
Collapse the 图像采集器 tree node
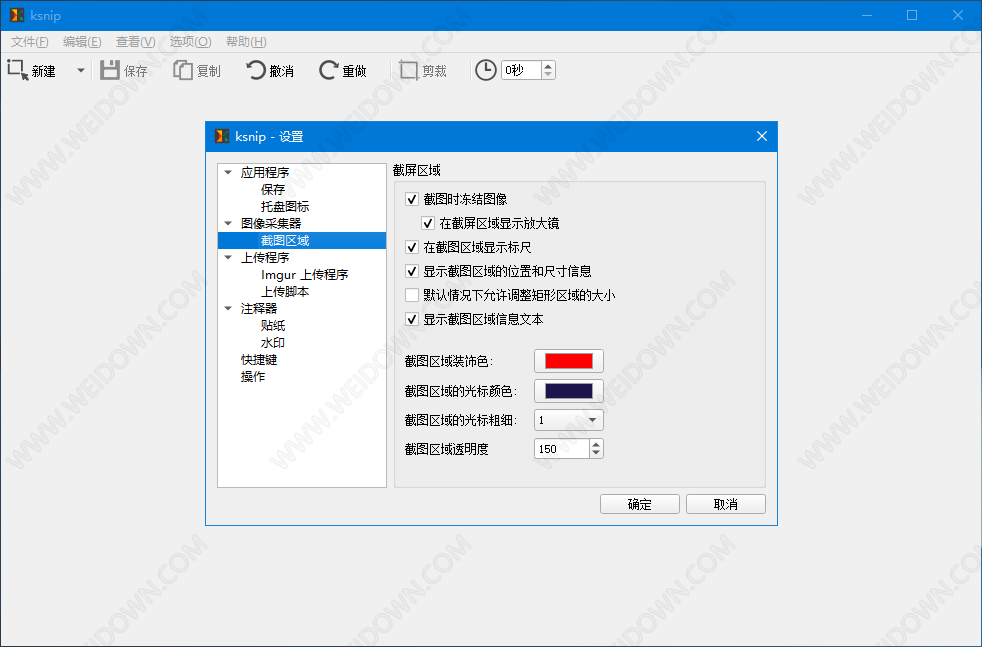(228, 223)
